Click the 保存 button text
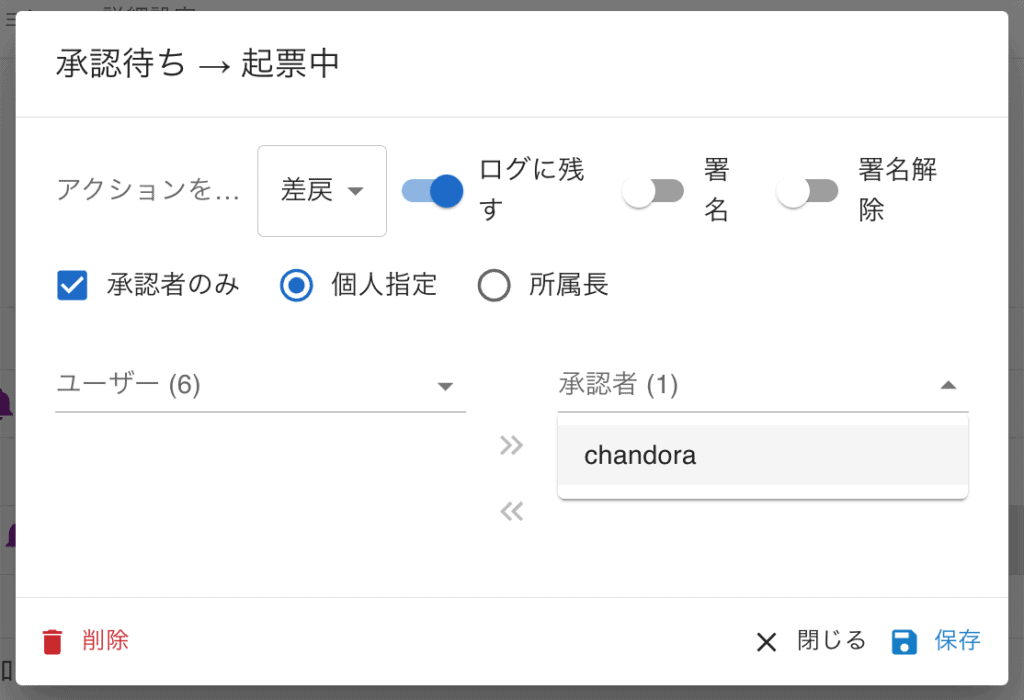This screenshot has width=1024, height=700. tap(957, 641)
